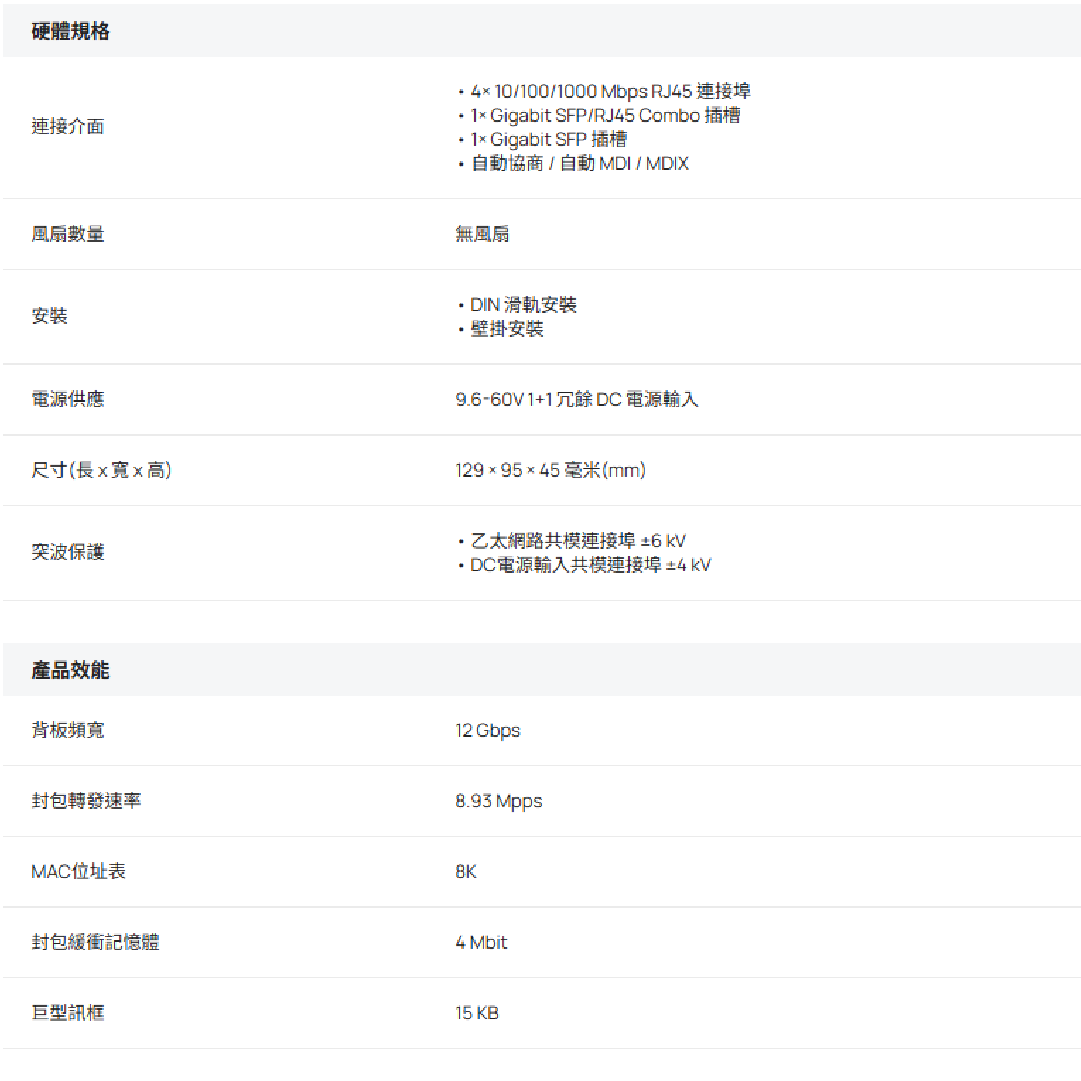Select the 自動協商 / 自動 MDI / MDIX line
Viewport: 1081px width, 1081px height.
point(579,164)
